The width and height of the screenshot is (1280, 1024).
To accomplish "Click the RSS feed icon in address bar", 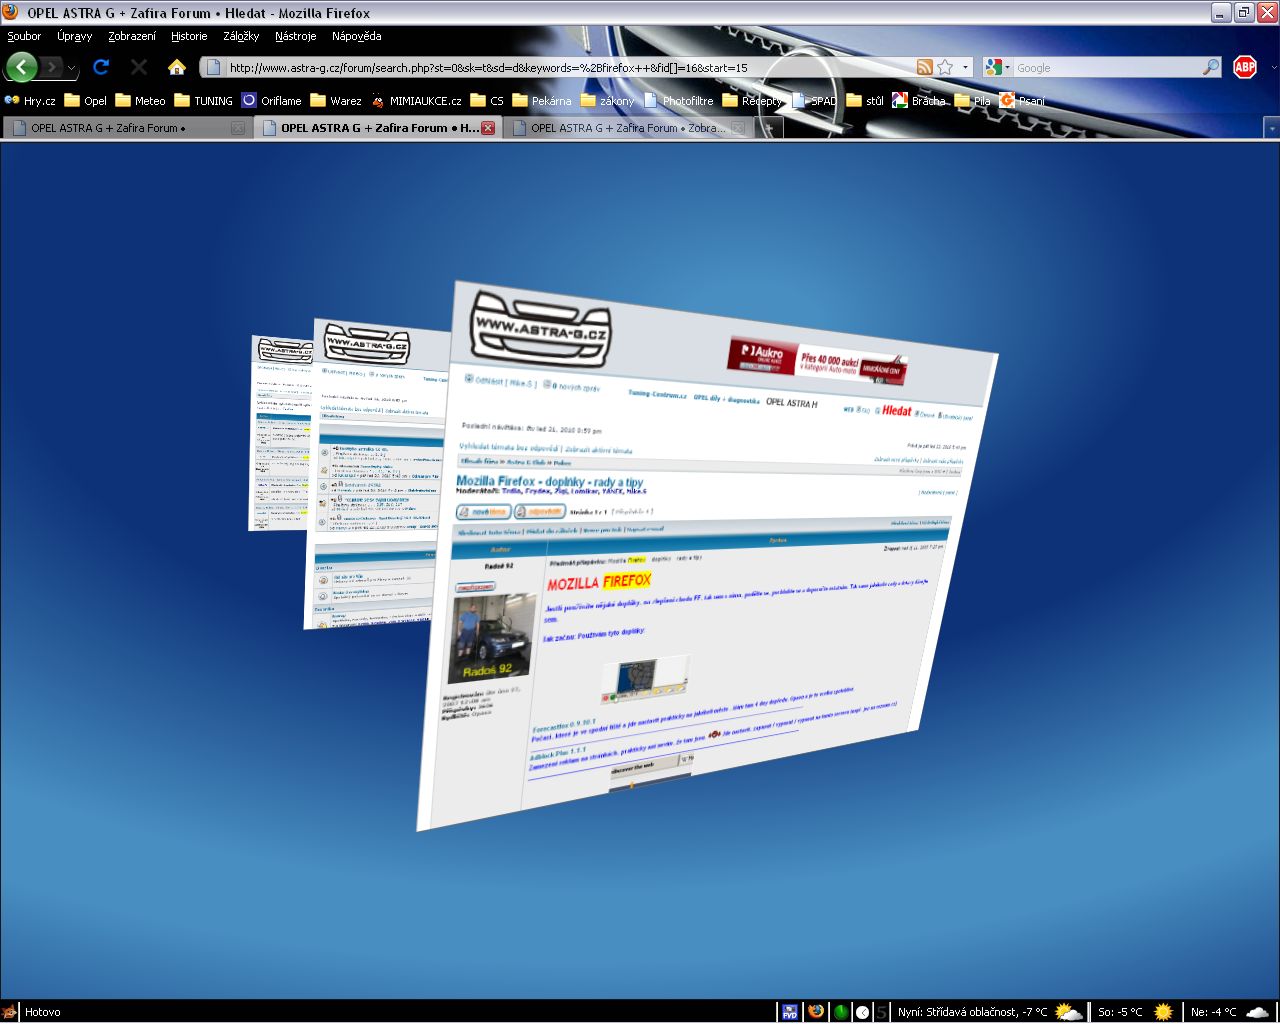I will click(x=925, y=67).
